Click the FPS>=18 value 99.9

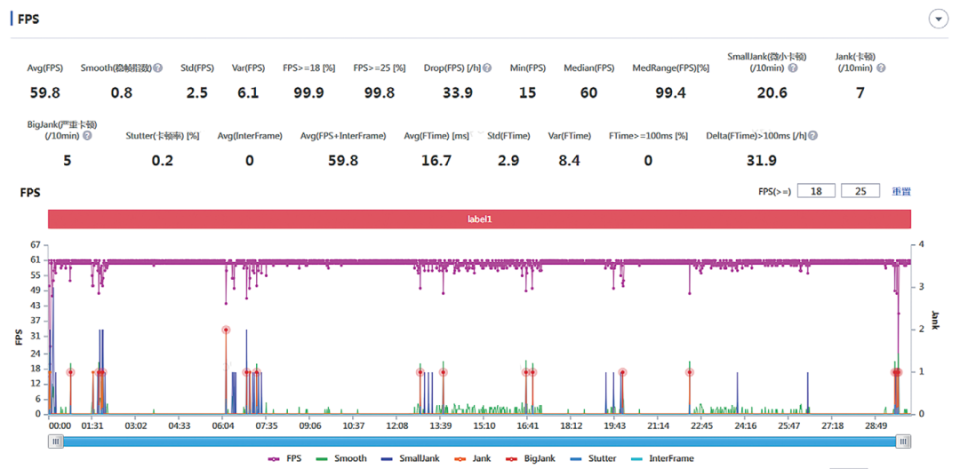click(309, 93)
